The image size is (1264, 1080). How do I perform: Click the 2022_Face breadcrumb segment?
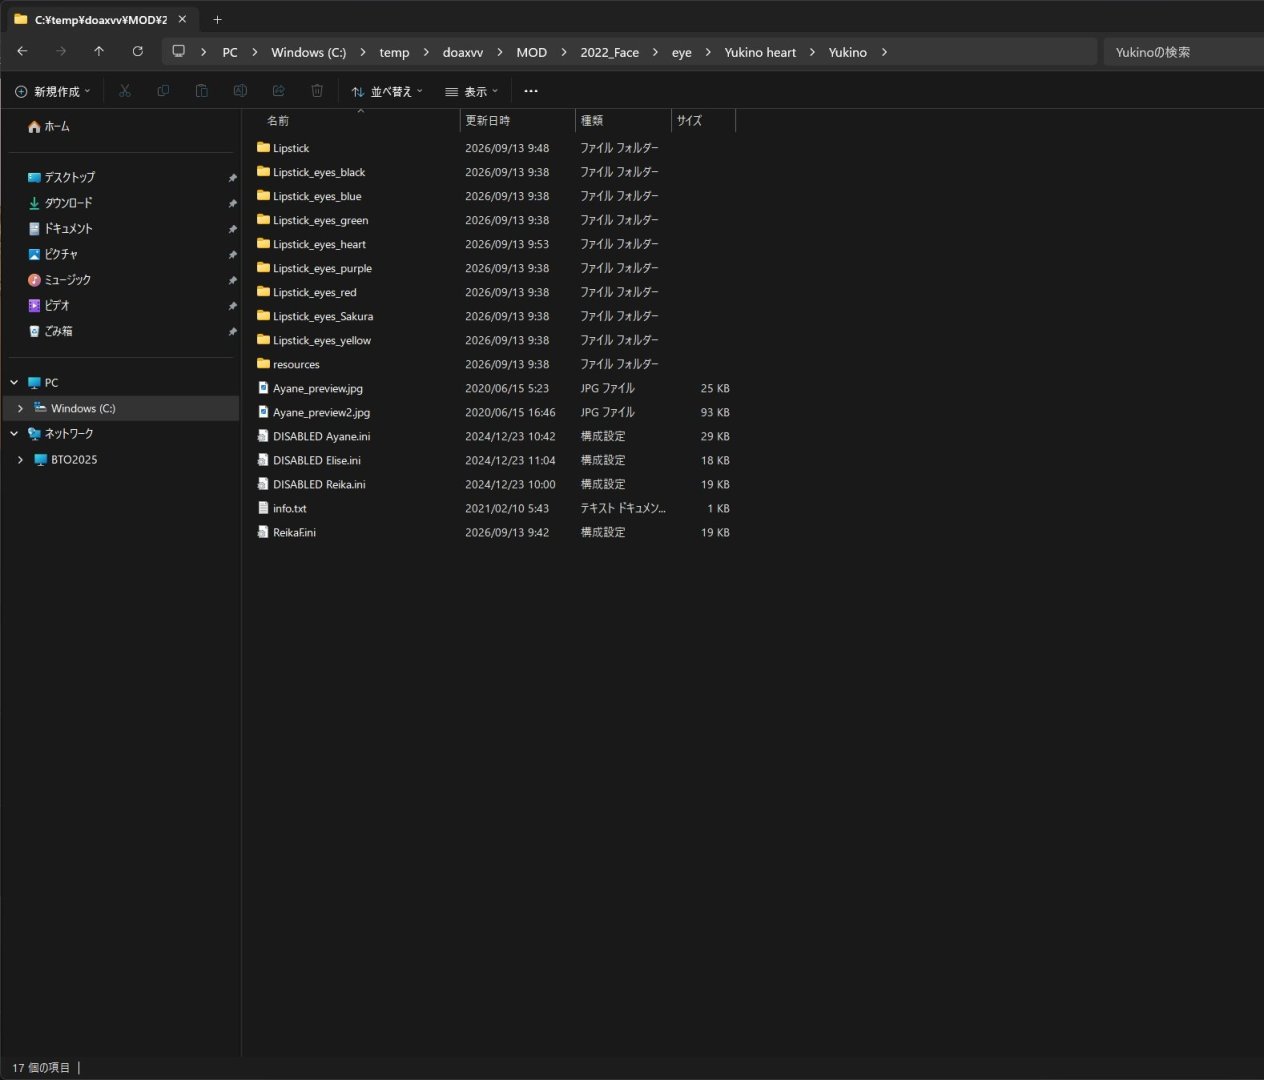tap(609, 52)
